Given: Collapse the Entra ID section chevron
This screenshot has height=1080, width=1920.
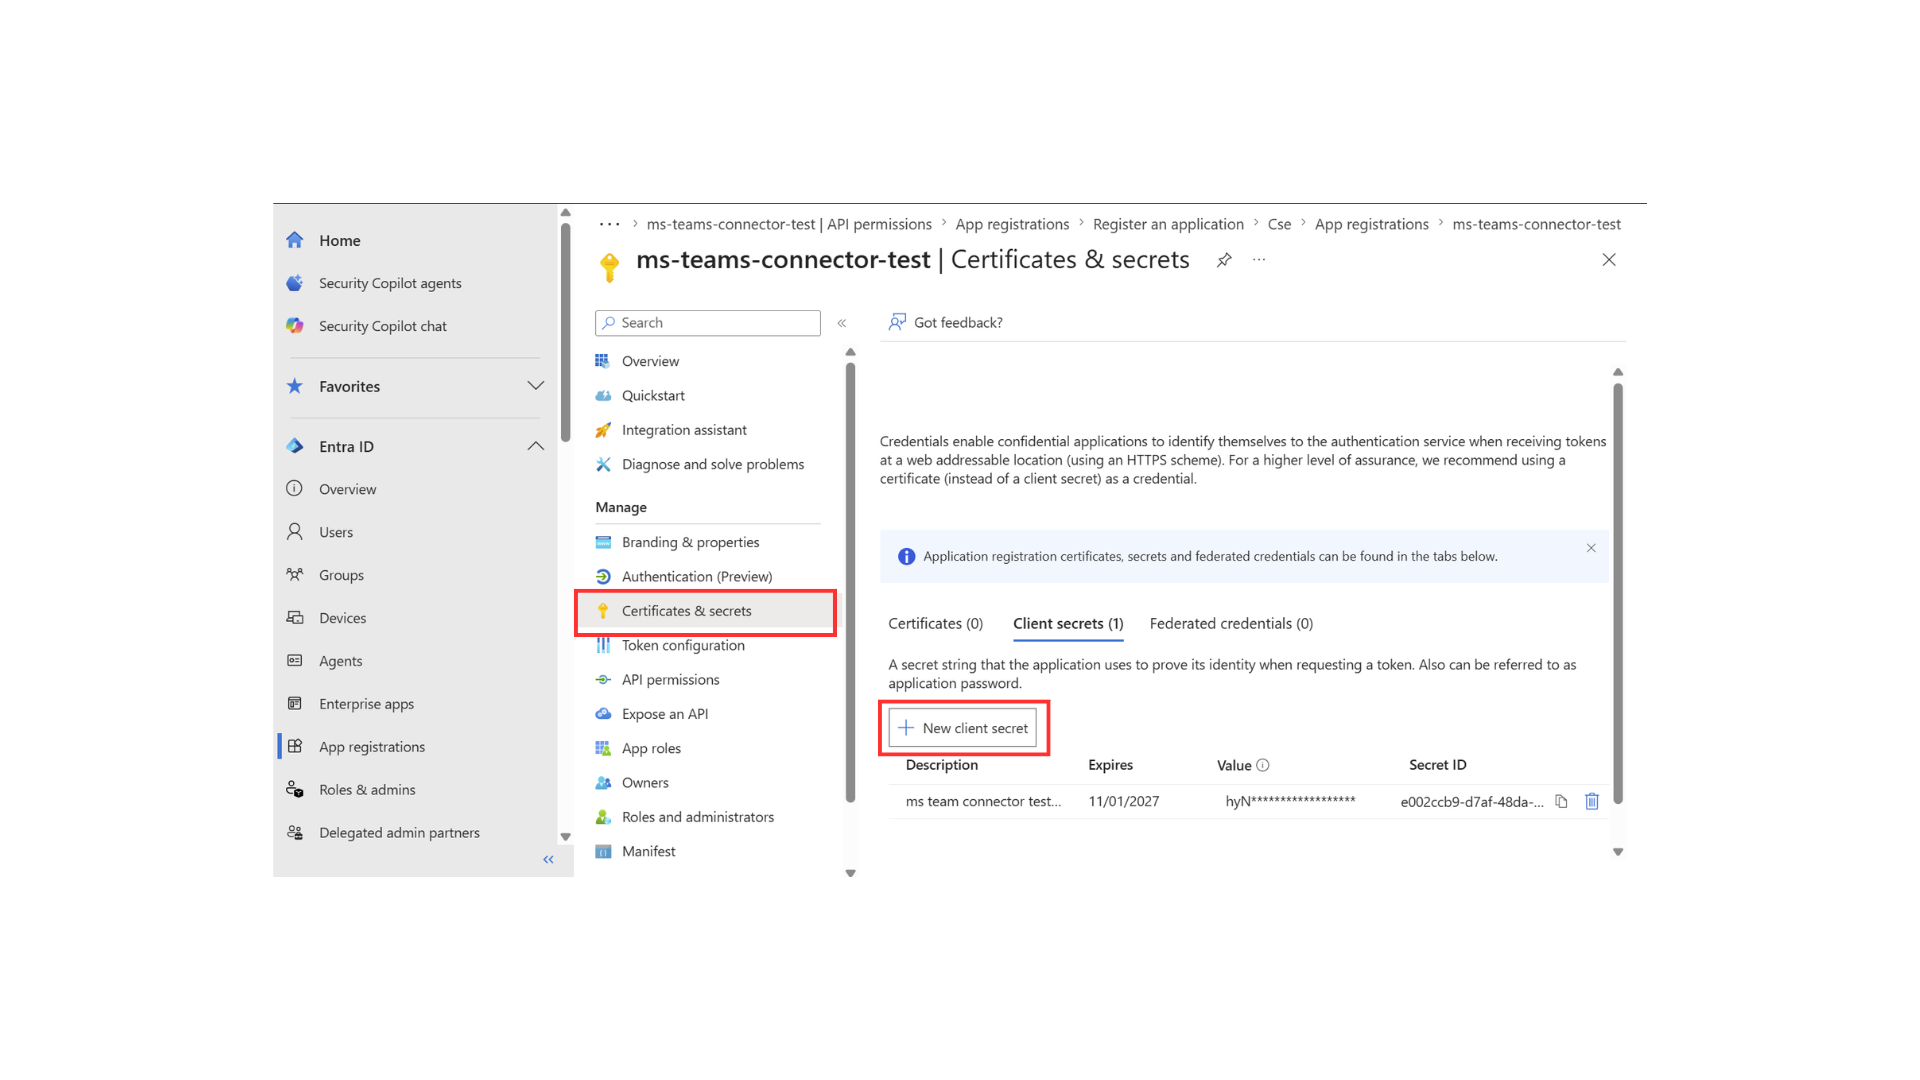Looking at the screenshot, I should [x=535, y=446].
